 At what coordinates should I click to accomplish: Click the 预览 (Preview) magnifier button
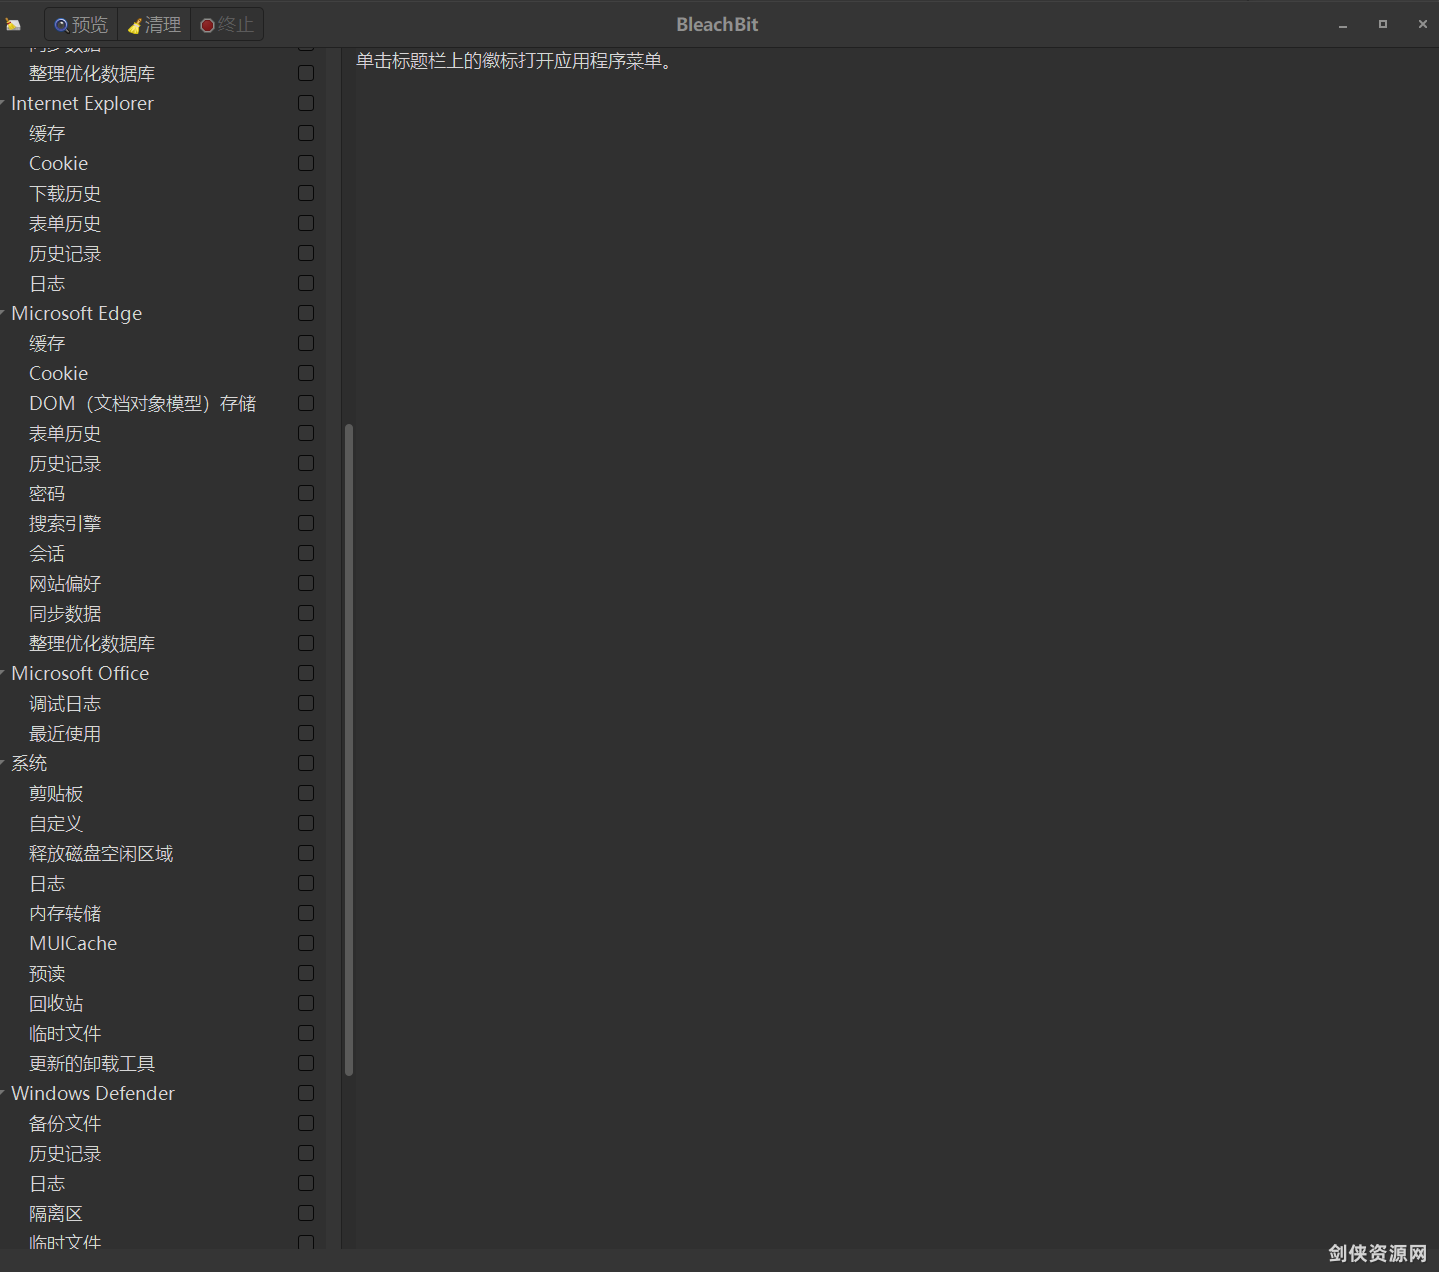(x=81, y=24)
